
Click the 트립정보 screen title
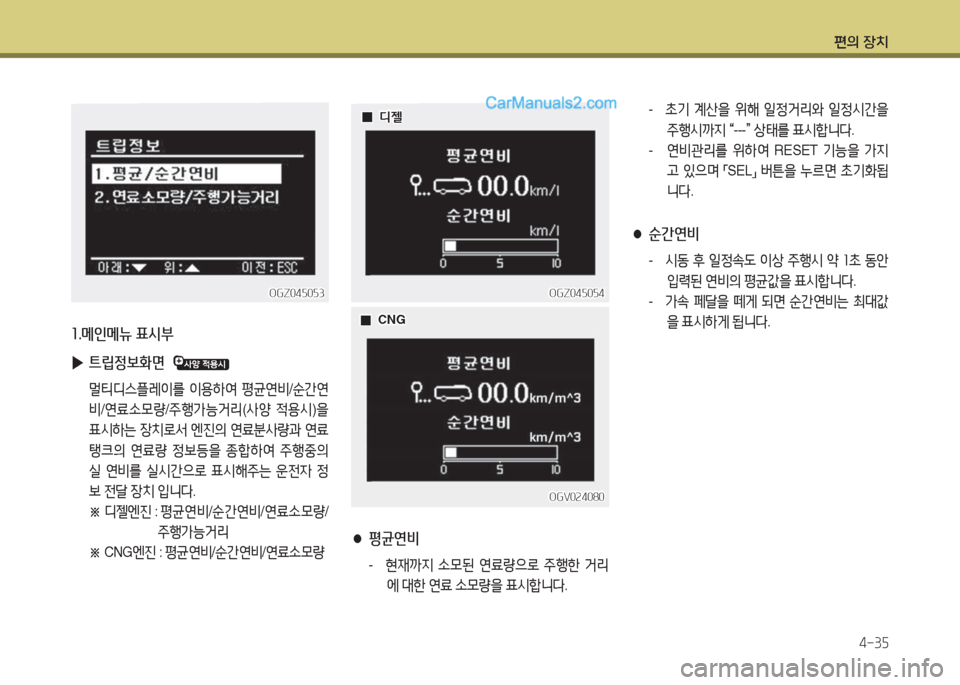(128, 146)
